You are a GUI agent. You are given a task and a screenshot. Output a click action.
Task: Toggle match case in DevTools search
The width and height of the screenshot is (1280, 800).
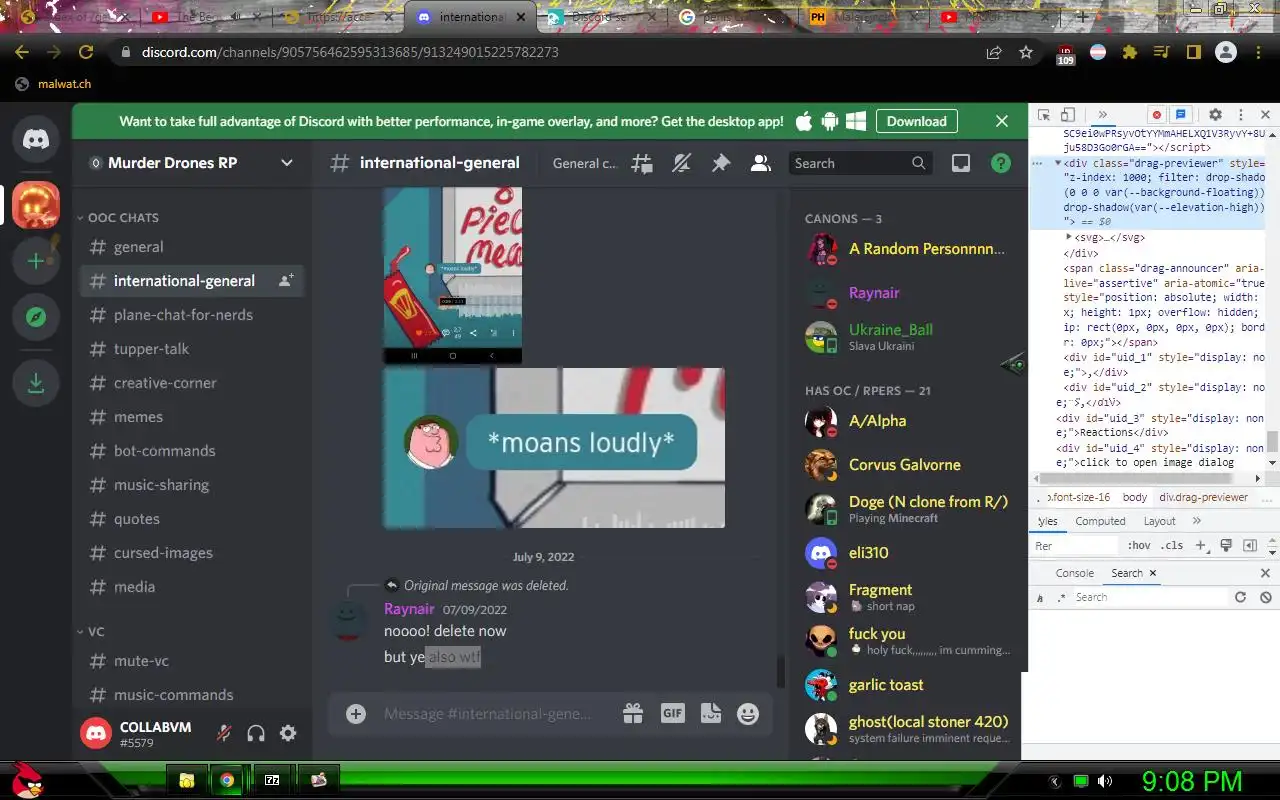pyautogui.click(x=1041, y=597)
